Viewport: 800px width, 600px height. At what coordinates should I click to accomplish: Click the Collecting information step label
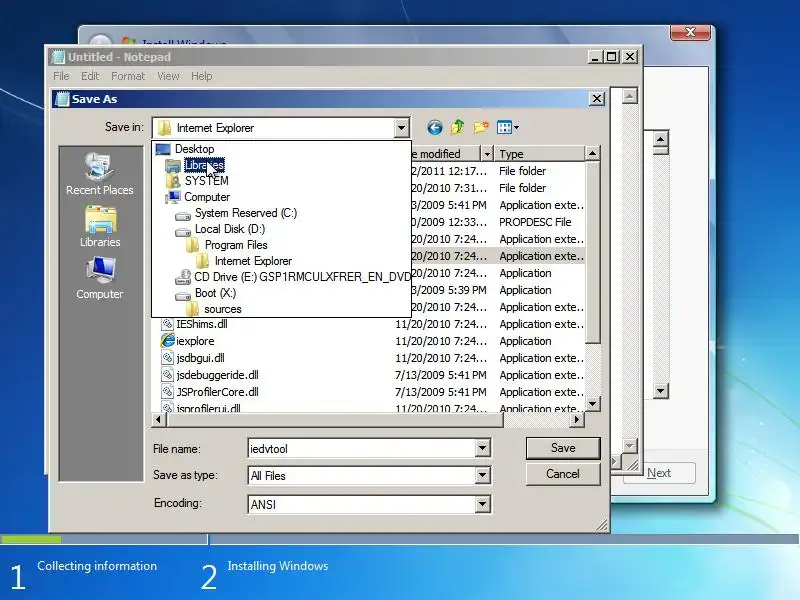[x=97, y=566]
